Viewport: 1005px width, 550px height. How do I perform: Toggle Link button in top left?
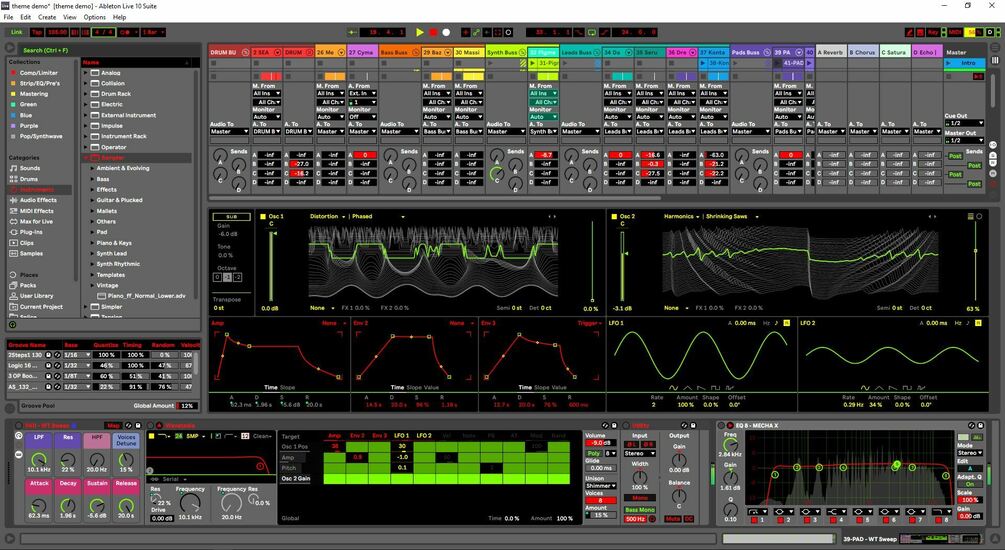pyautogui.click(x=17, y=32)
